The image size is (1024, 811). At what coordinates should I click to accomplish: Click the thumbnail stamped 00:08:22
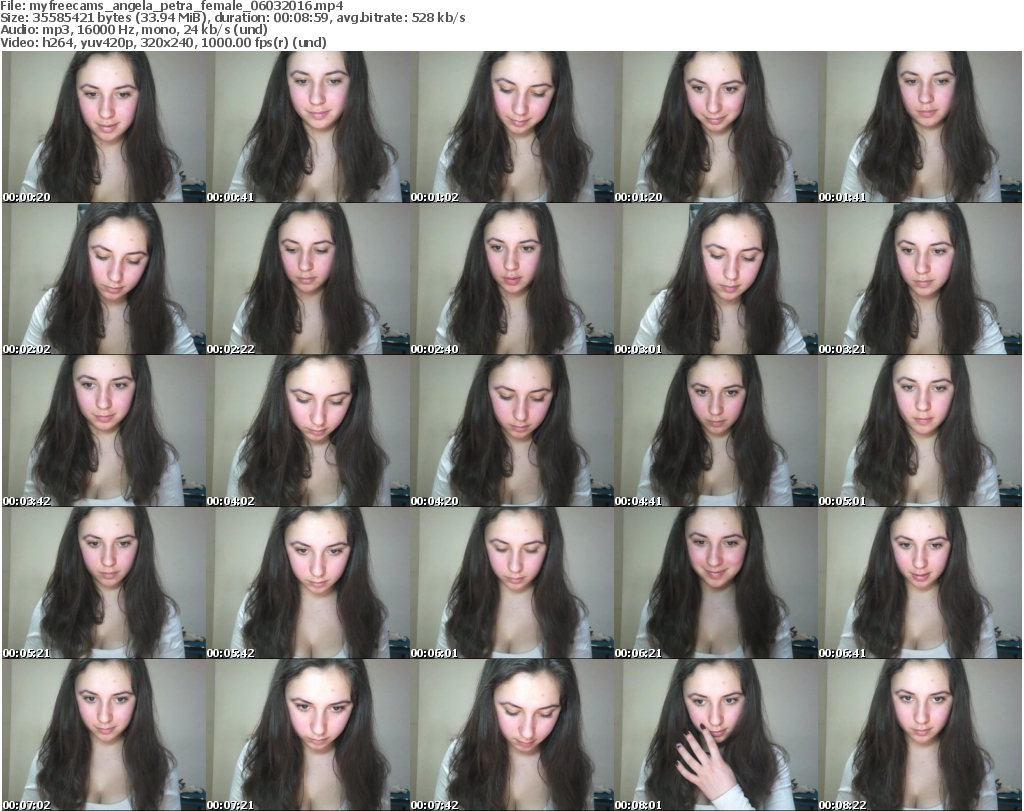click(x=920, y=735)
